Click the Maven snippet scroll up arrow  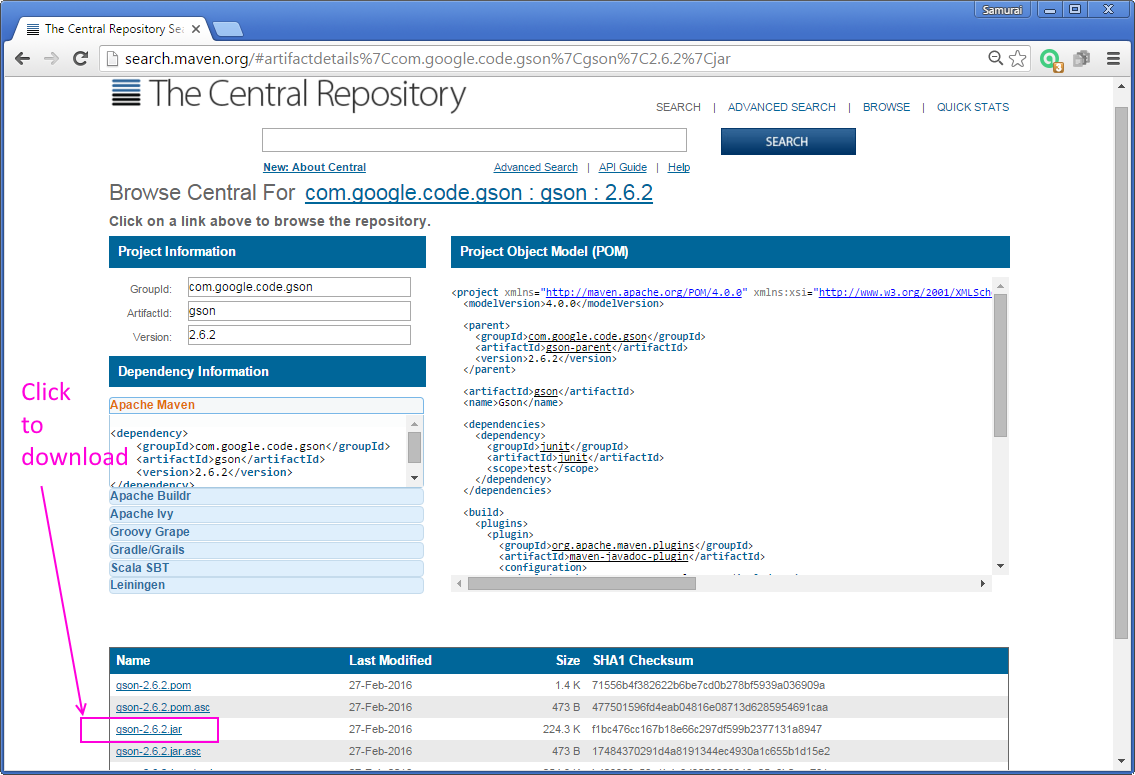point(414,424)
